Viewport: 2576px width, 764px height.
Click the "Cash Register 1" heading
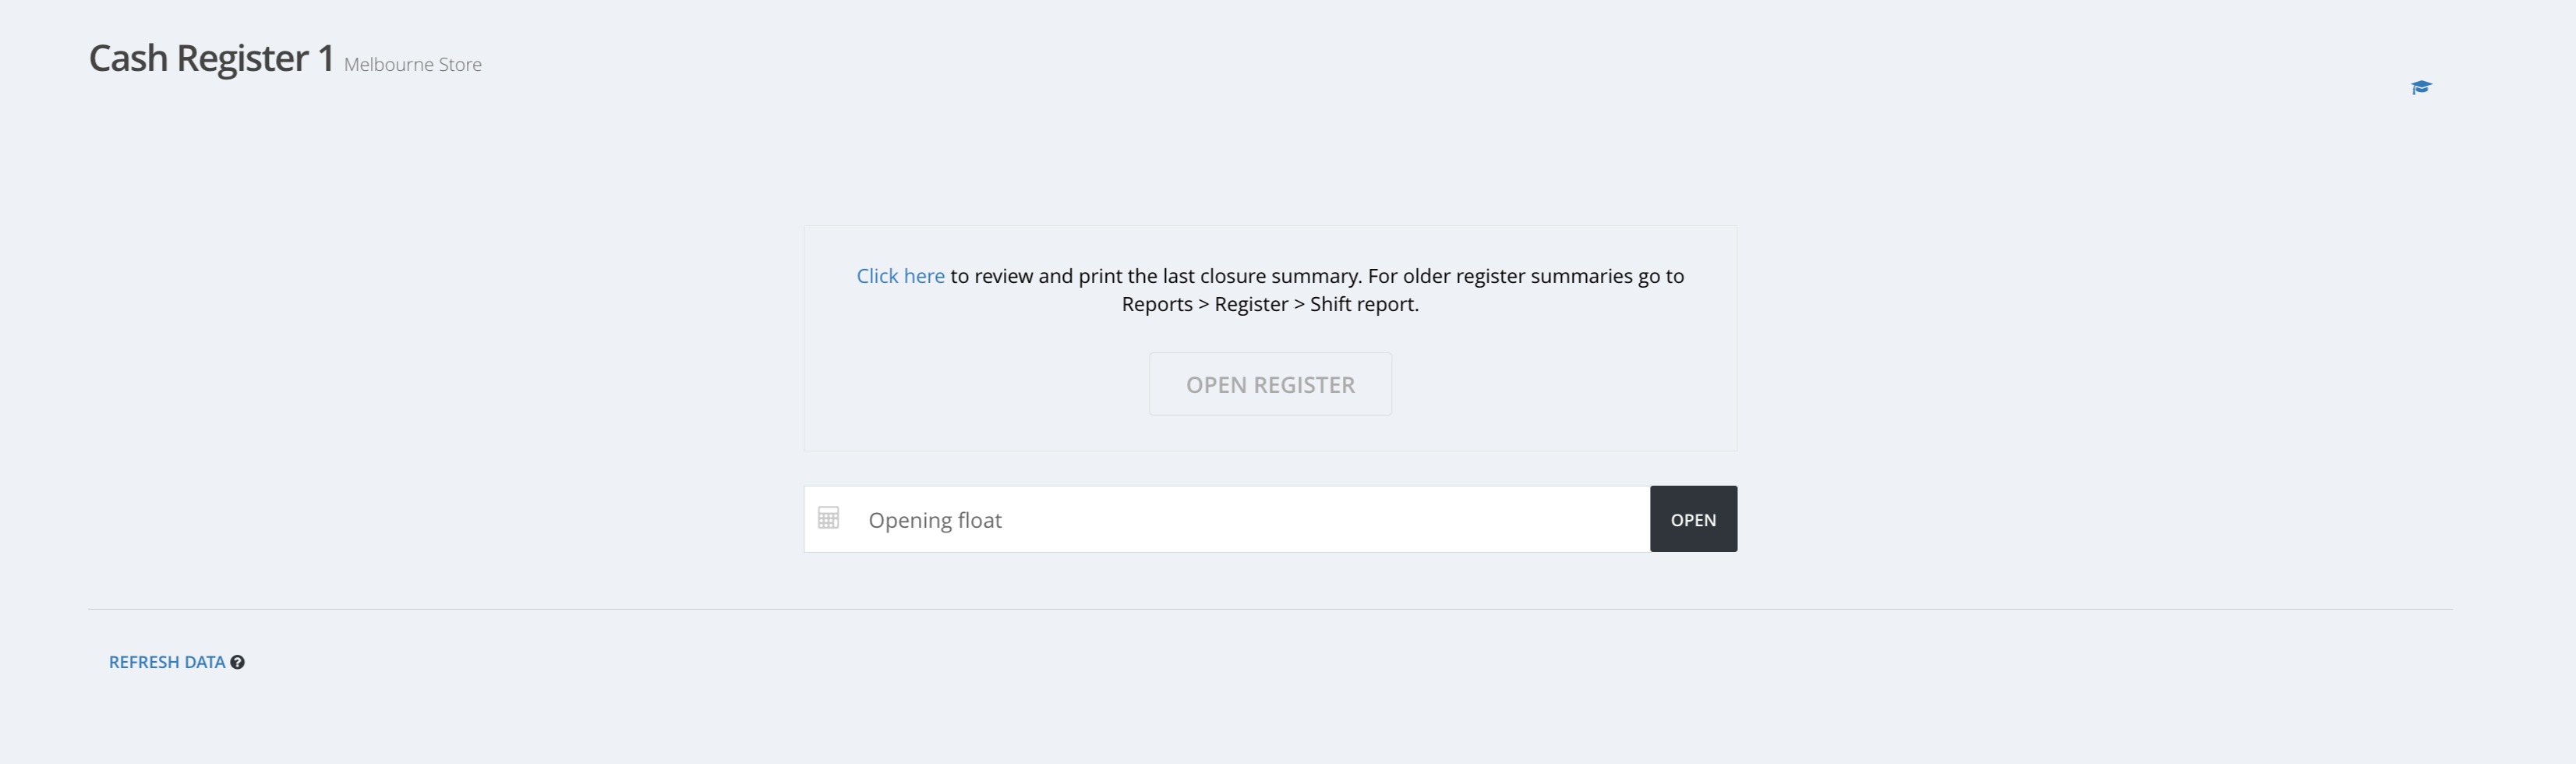(211, 59)
